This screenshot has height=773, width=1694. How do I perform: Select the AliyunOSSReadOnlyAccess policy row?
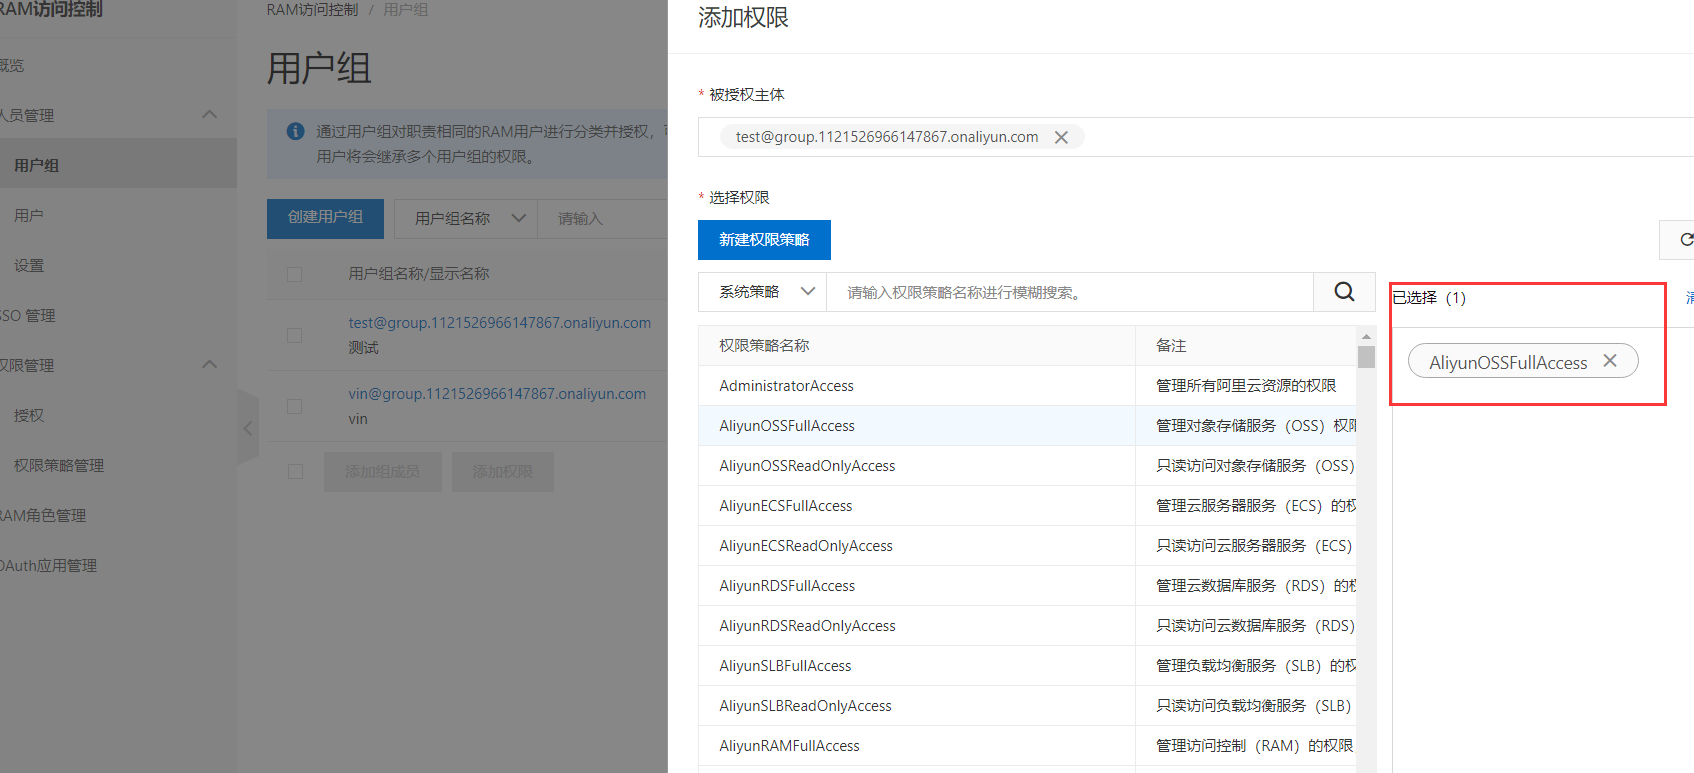(x=1027, y=466)
